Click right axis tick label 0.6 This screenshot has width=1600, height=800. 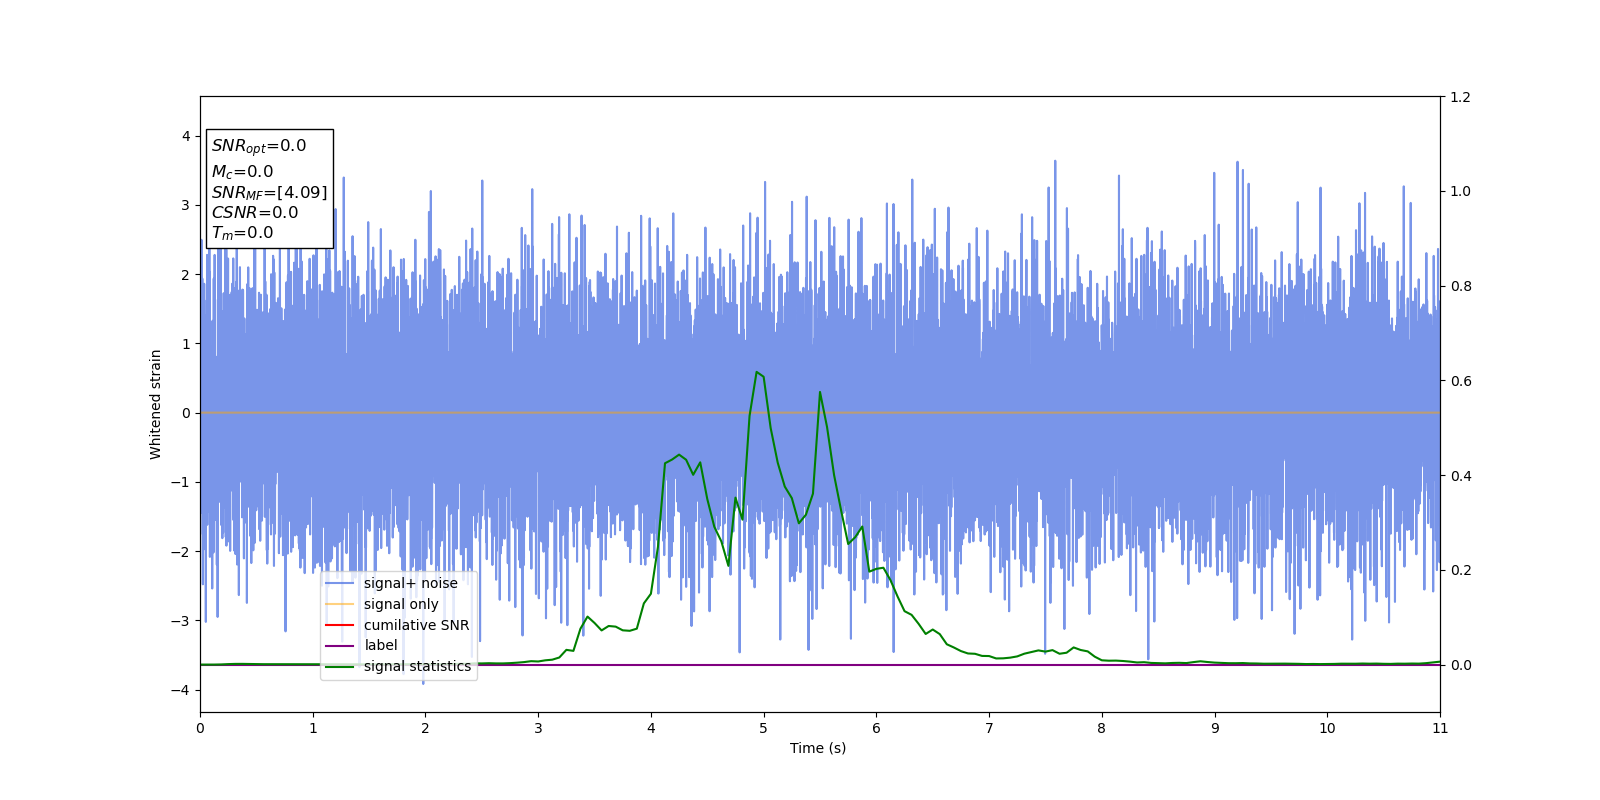[1460, 381]
